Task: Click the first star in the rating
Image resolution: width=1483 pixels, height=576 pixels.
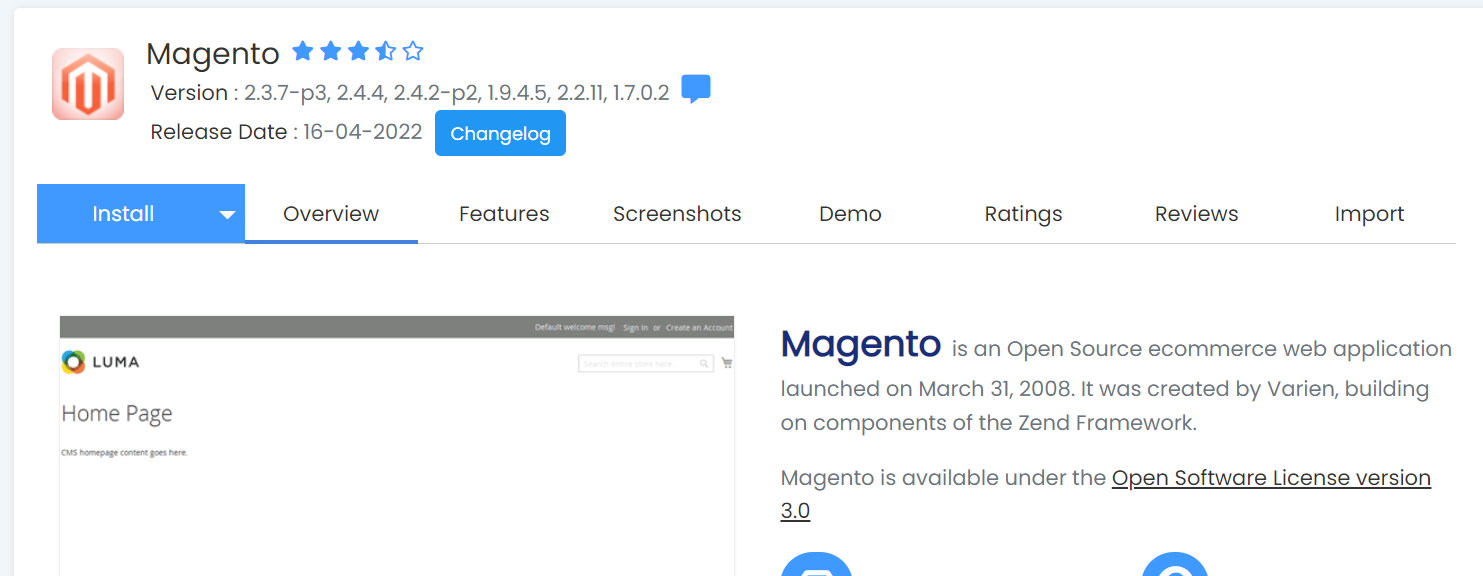Action: (303, 51)
